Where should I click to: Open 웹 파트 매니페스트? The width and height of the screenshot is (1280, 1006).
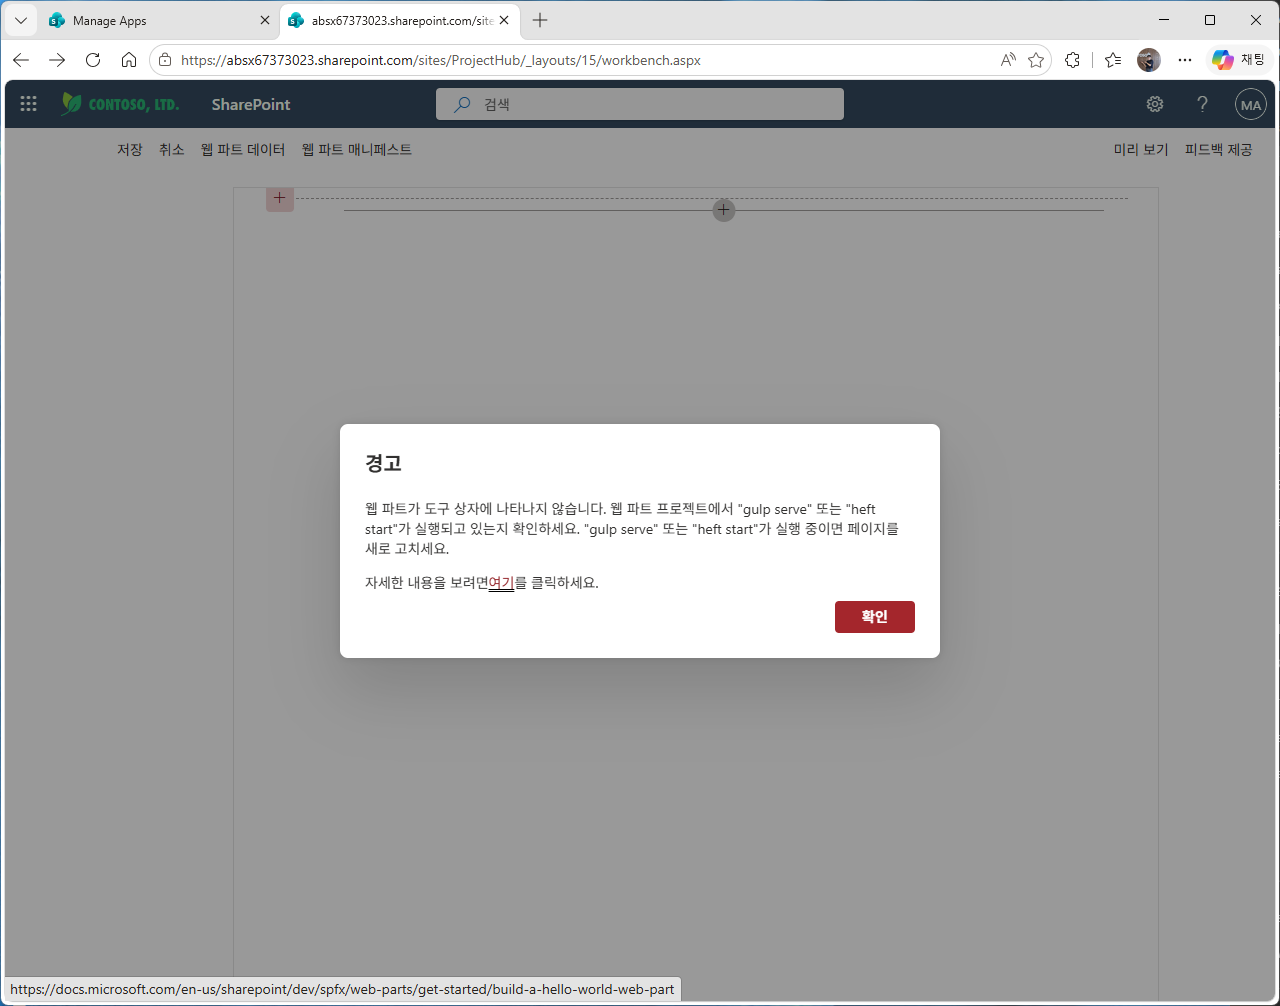coord(357,150)
